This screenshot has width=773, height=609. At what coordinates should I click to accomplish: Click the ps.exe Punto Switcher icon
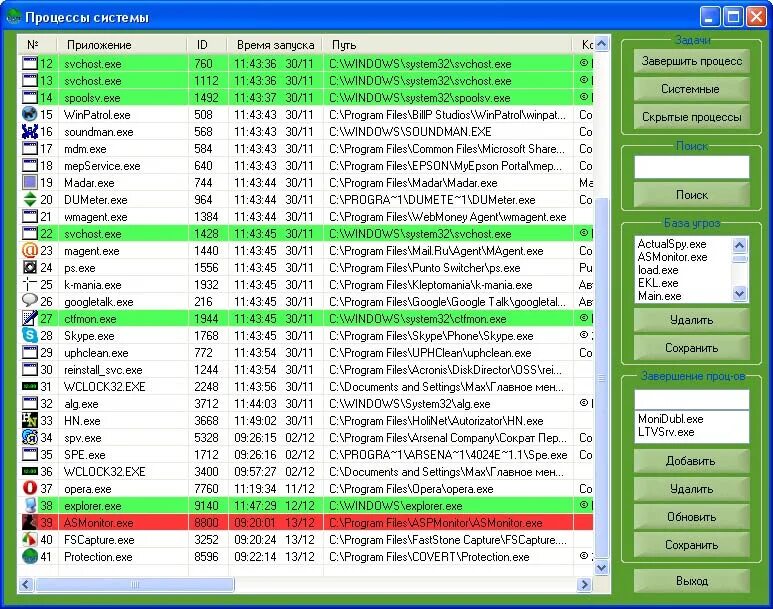pos(30,268)
